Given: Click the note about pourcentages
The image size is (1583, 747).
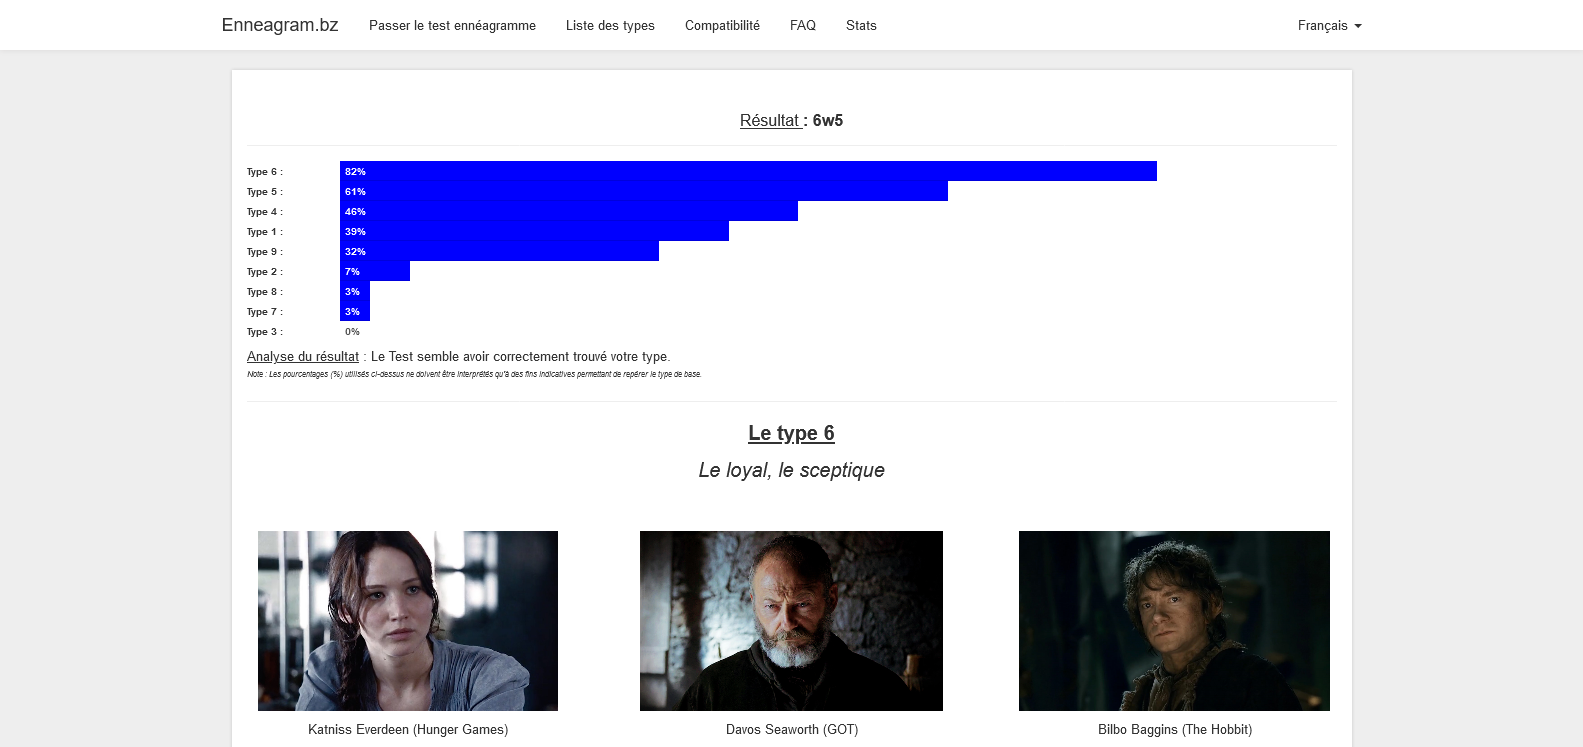Looking at the screenshot, I should pyautogui.click(x=474, y=374).
